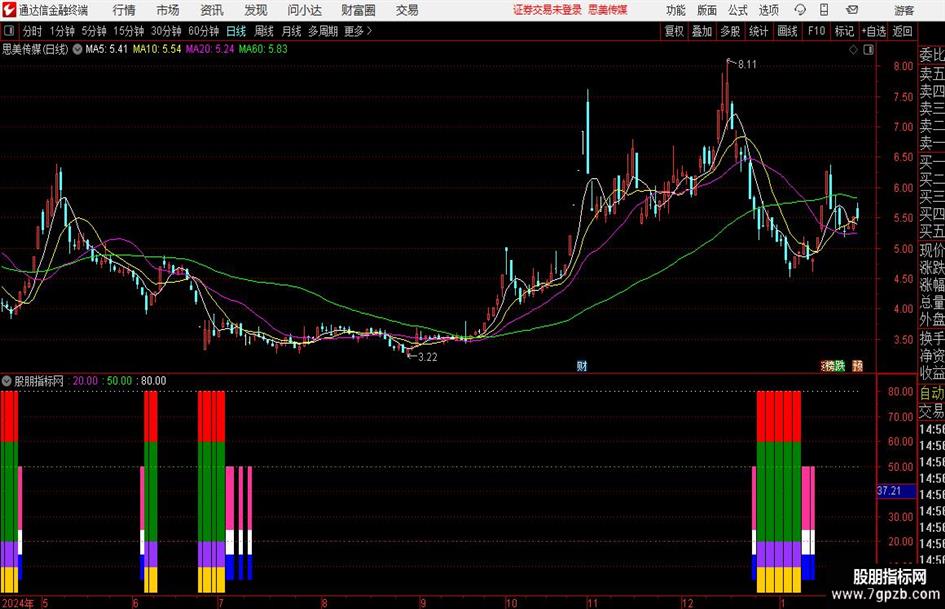Screen dimensions: 945x609
Task: Open the 画线 drawing tools
Action: 787,31
